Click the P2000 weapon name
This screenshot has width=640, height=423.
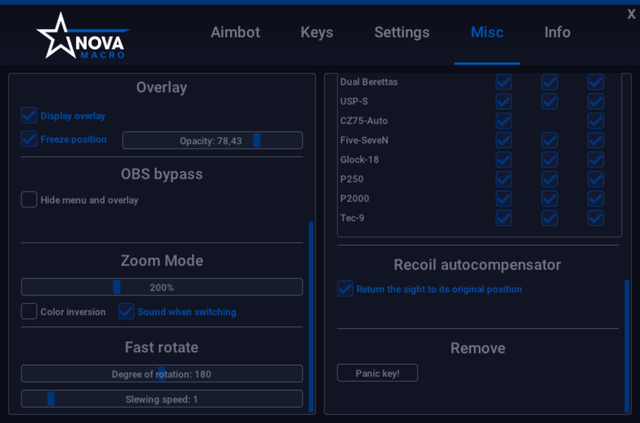click(354, 198)
